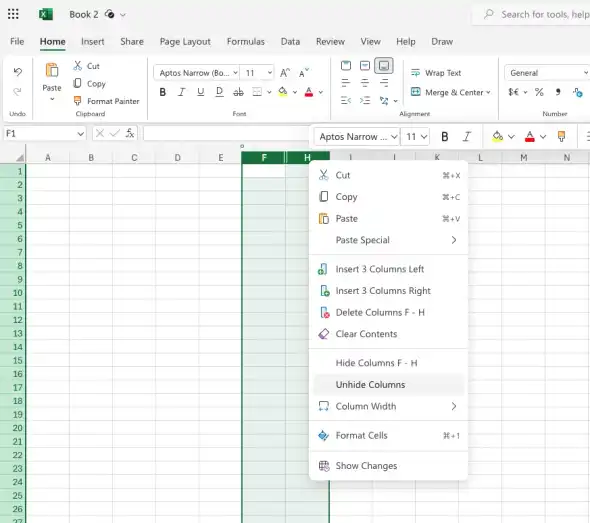This screenshot has height=523, width=590.
Task: Click ribbon fill color bucket
Action: click(283, 92)
